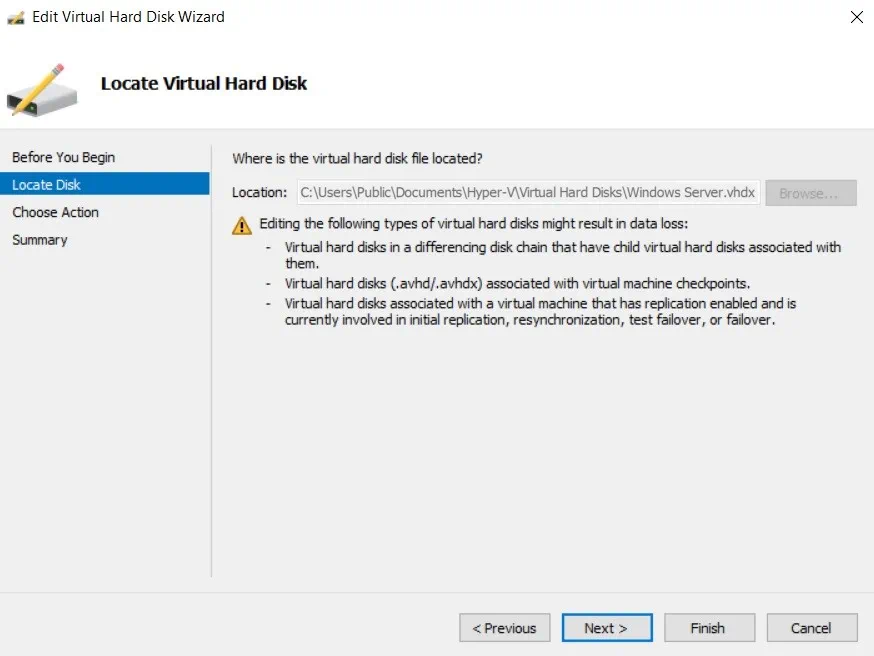Click the differencing disk chain bullet text

(562, 254)
